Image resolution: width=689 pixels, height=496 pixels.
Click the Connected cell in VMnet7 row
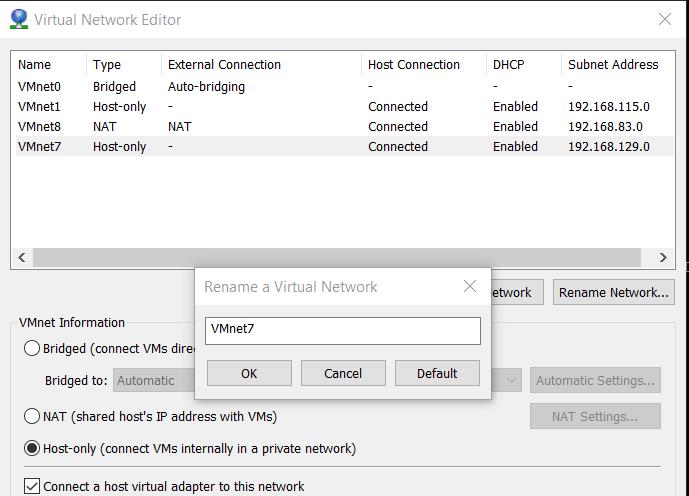pos(398,147)
